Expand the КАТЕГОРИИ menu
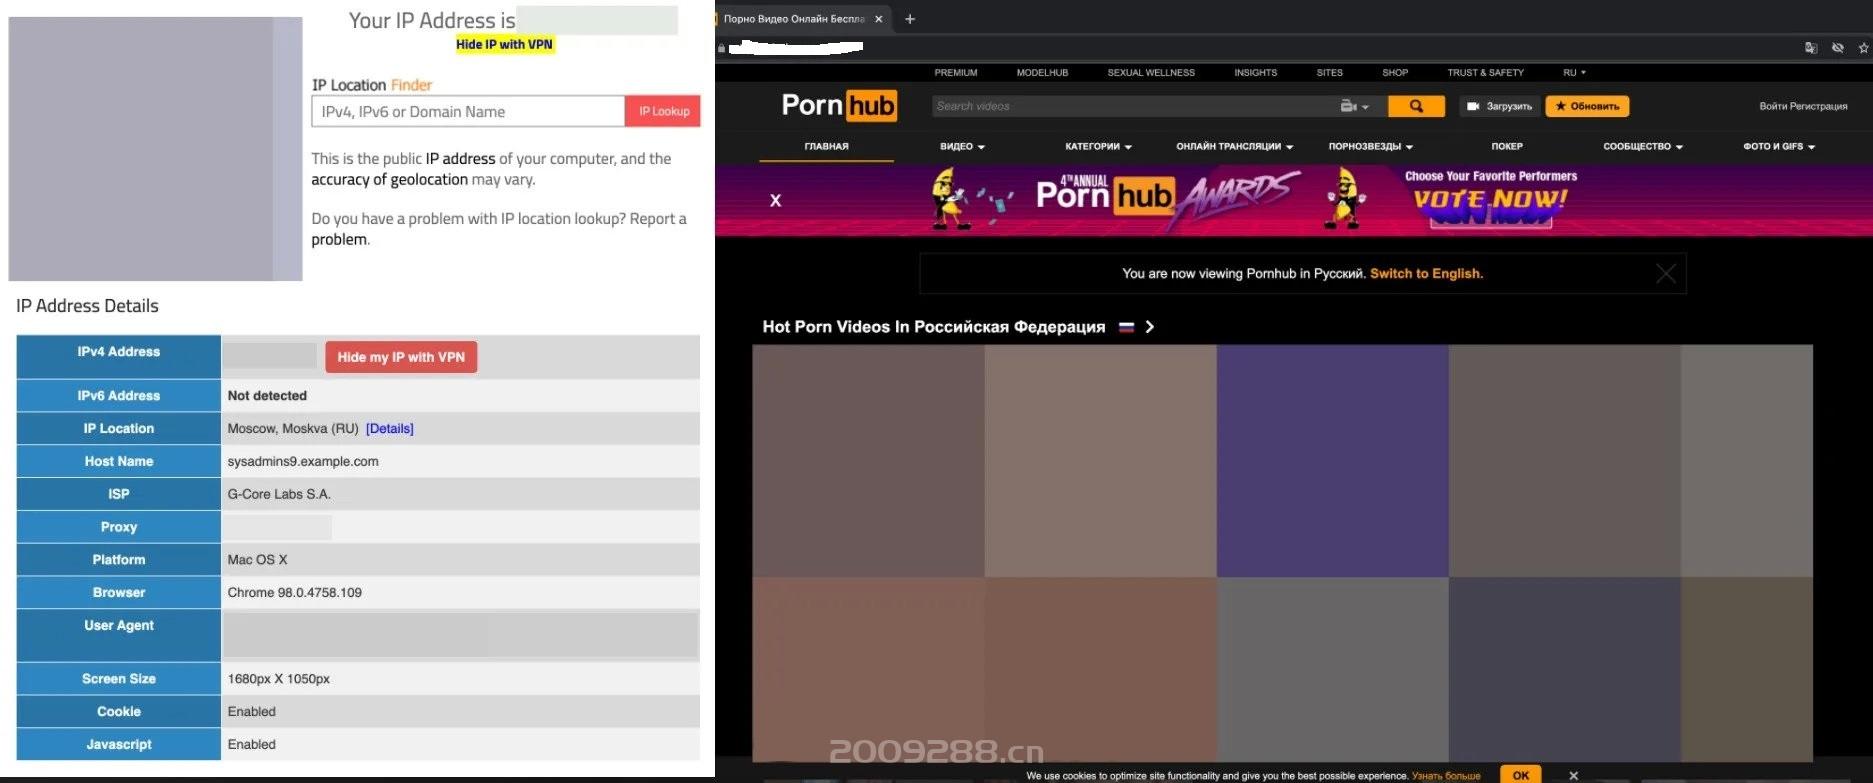 click(x=1098, y=147)
